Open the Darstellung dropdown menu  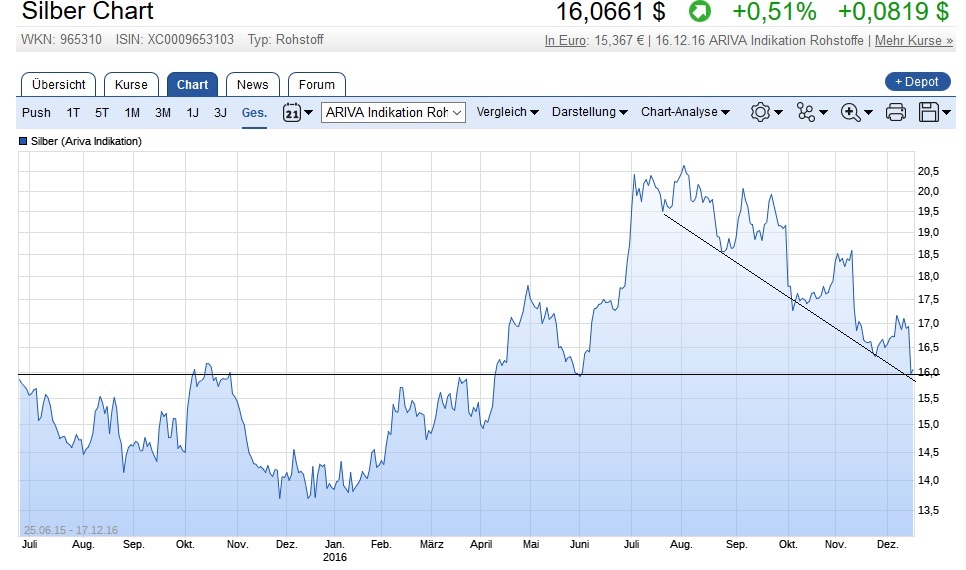[x=590, y=112]
